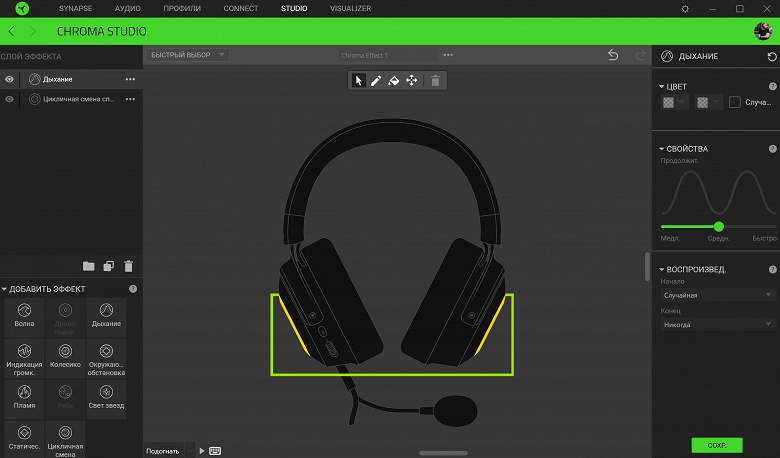Open the Конец dropdown set to Никогда
Image resolution: width=780 pixels, height=458 pixels.
point(718,325)
